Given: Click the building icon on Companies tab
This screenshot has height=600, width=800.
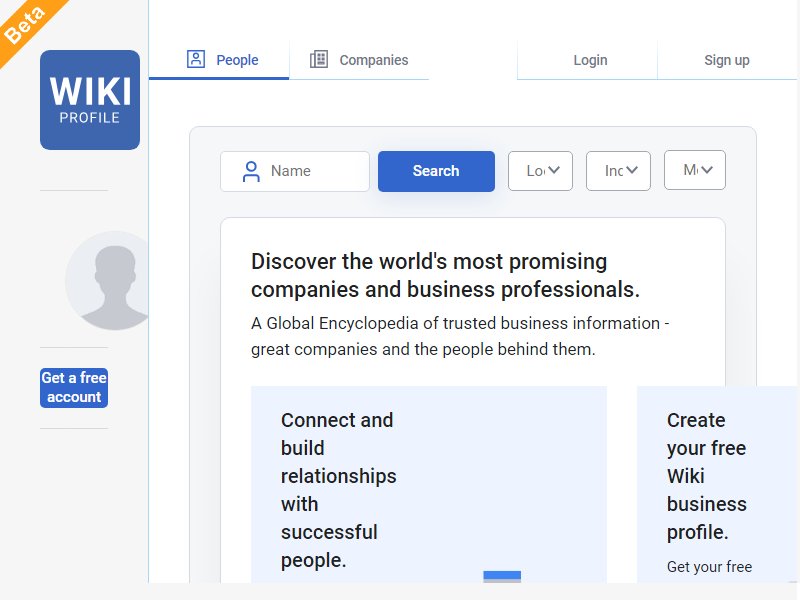Looking at the screenshot, I should (319, 59).
